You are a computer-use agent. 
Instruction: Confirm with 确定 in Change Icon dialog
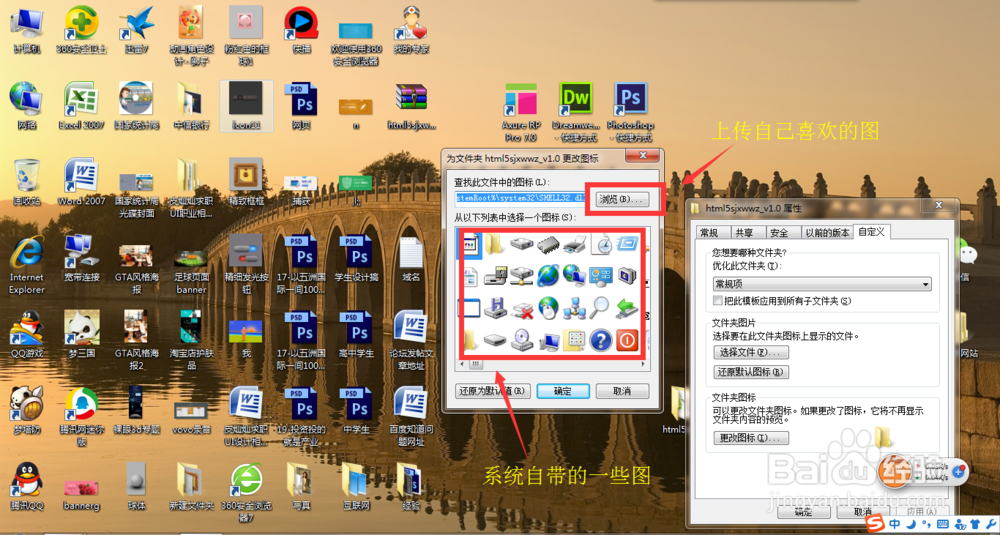coord(563,391)
